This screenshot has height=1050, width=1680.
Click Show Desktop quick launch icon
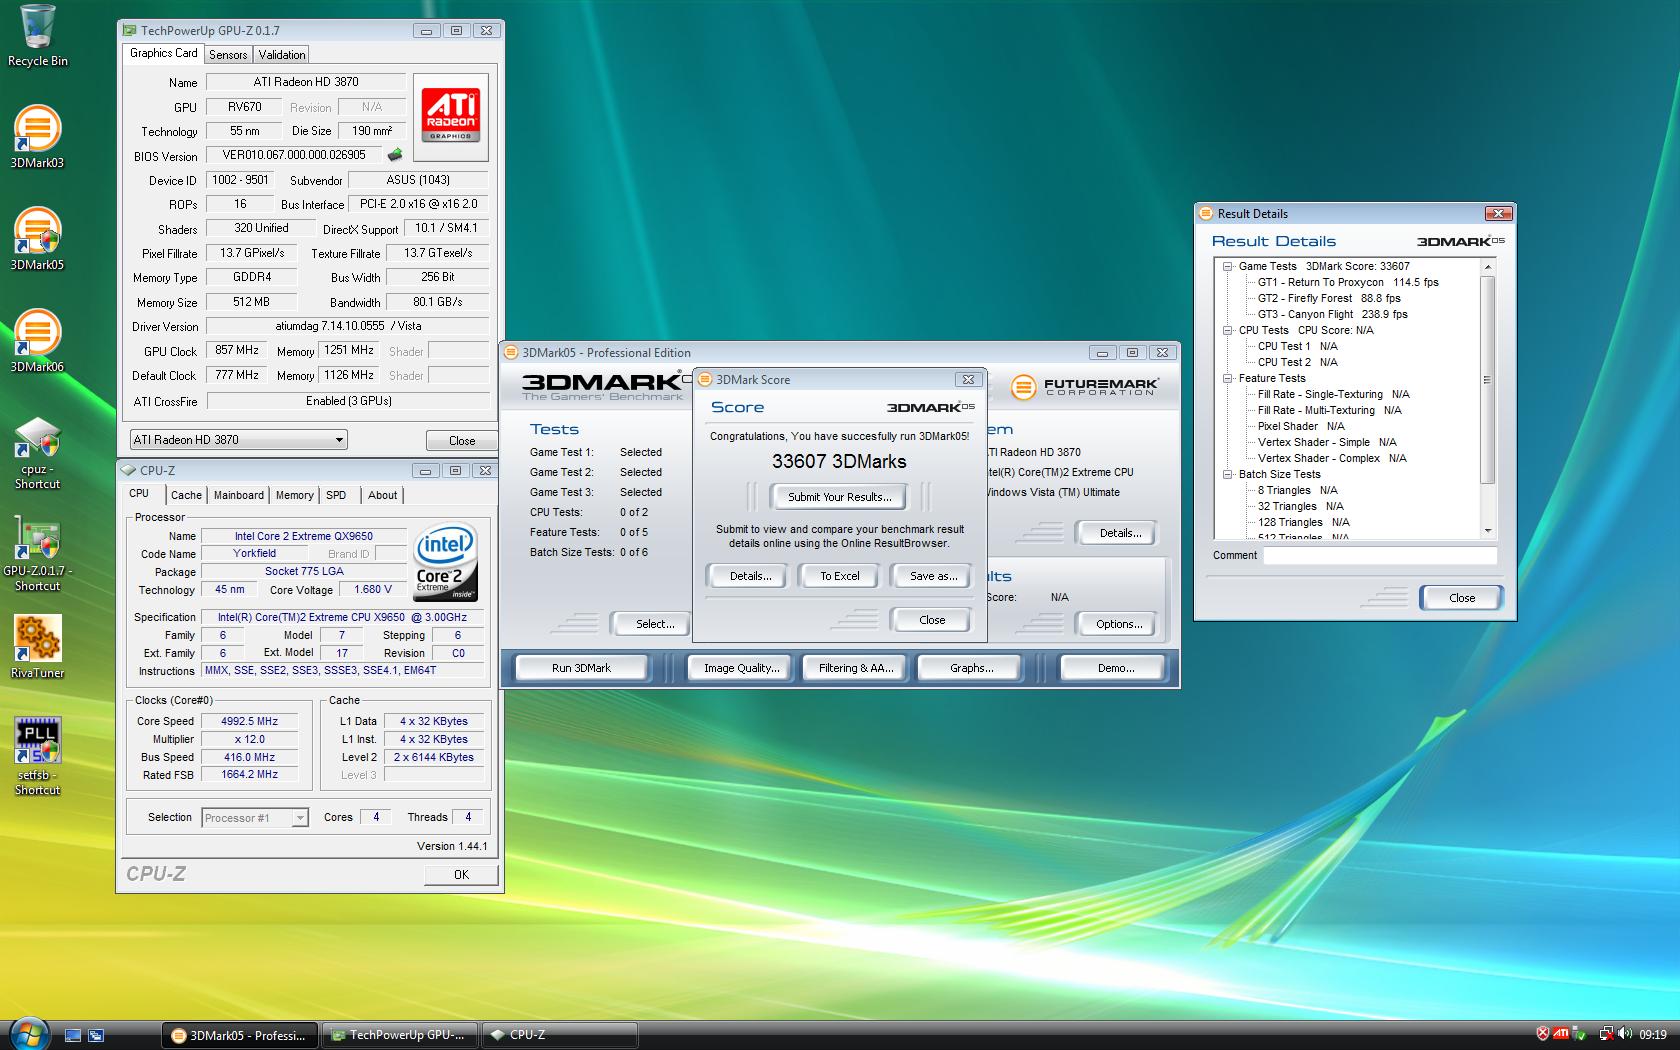[73, 1035]
